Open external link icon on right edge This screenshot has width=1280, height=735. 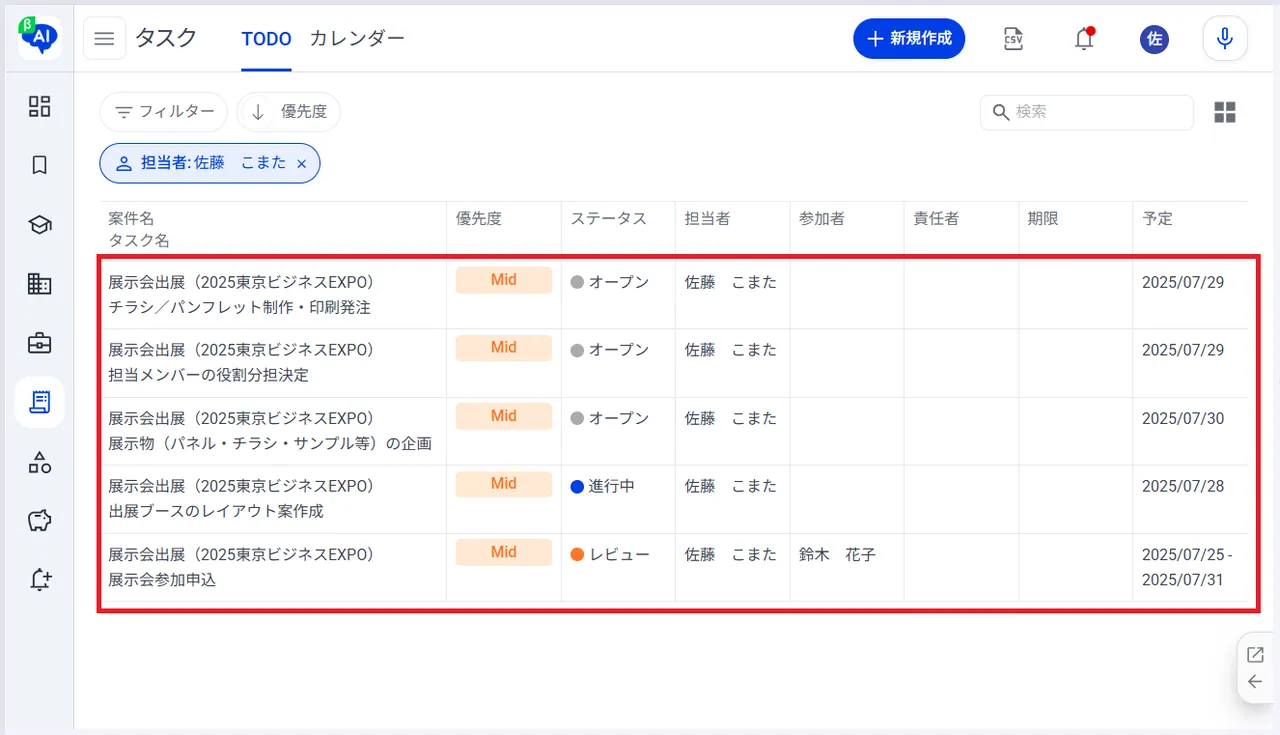[1255, 655]
